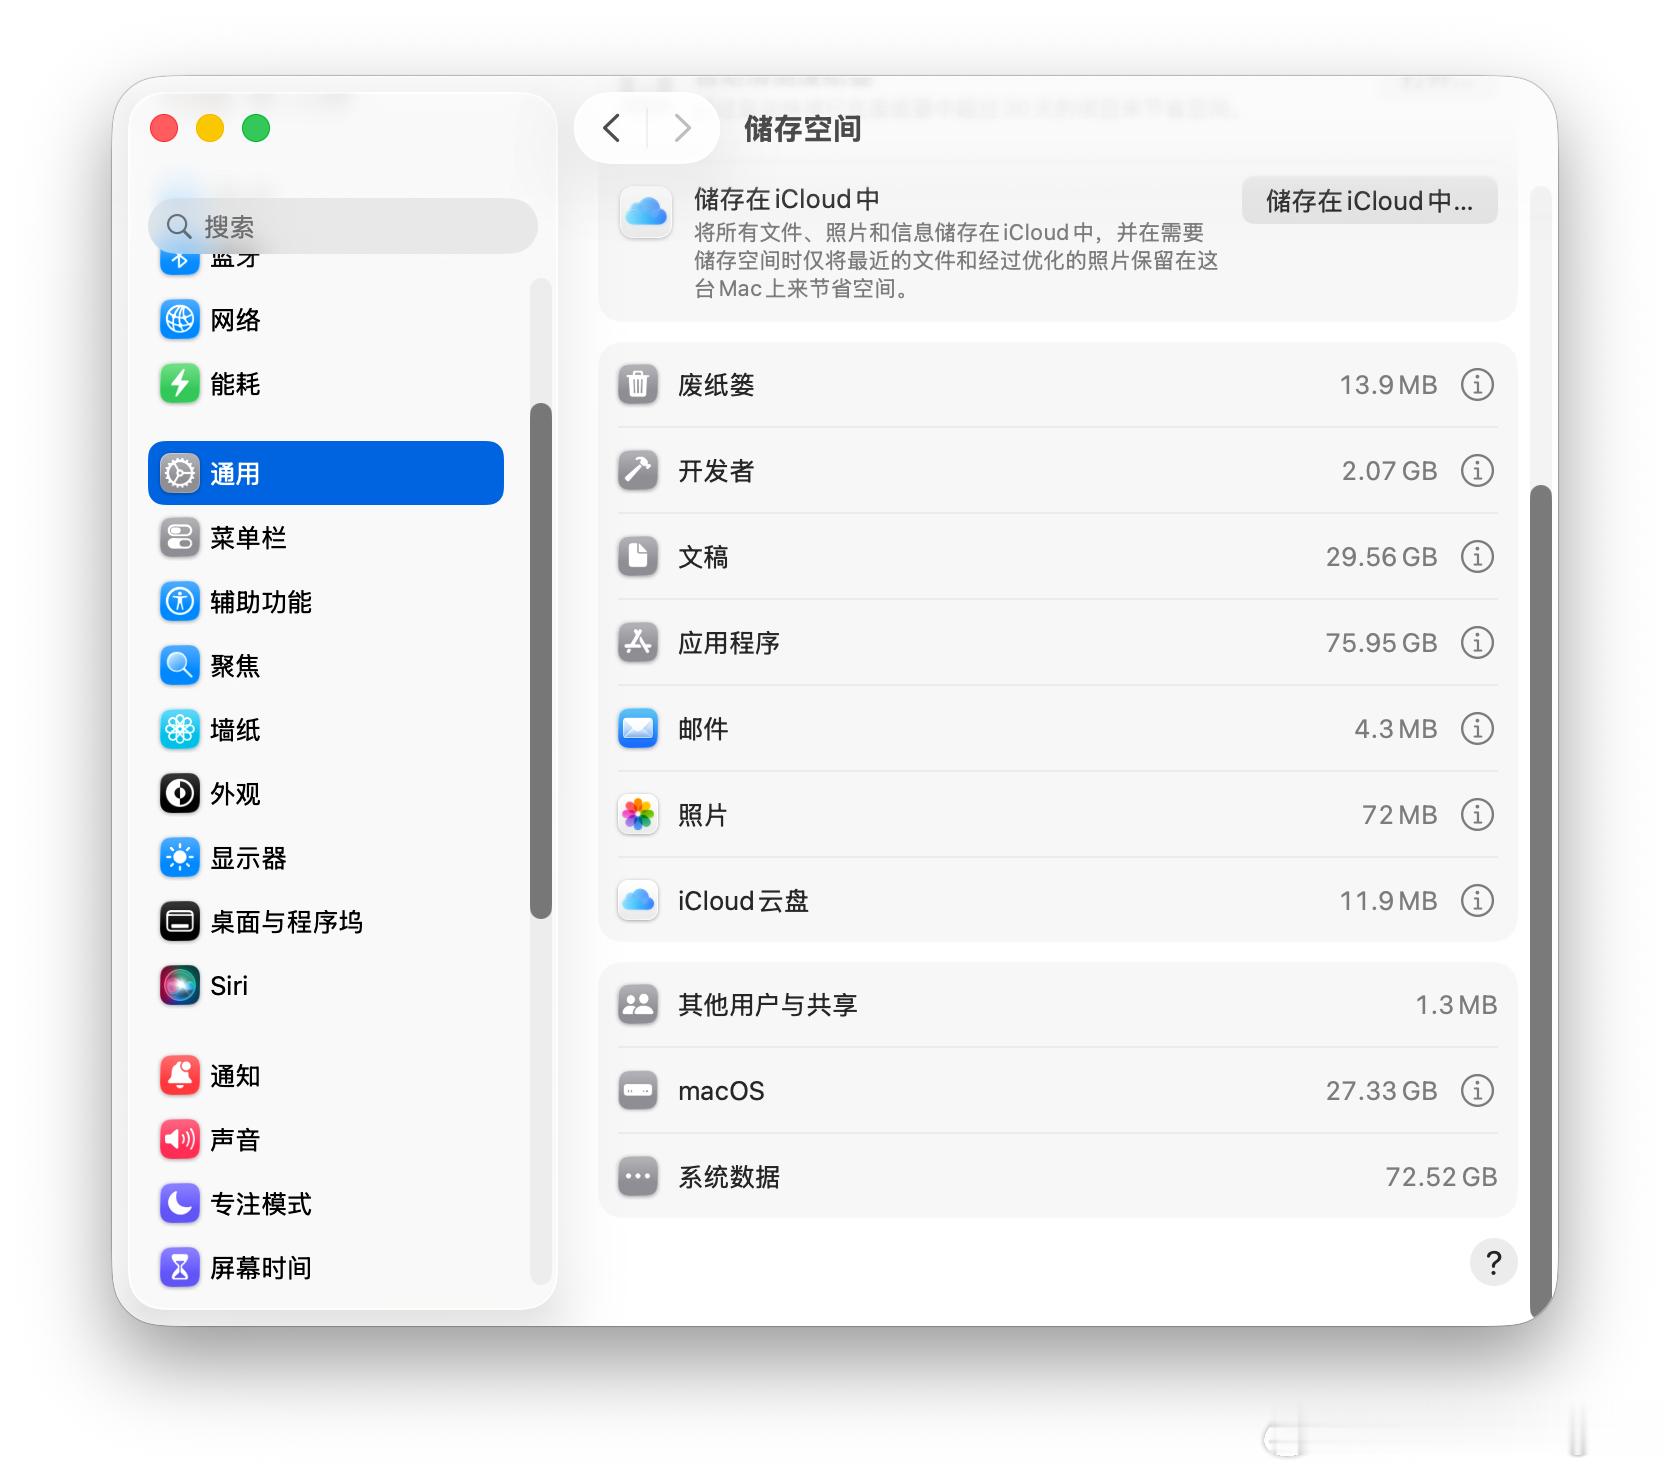Open info for 开发者 storage
The width and height of the screenshot is (1670, 1474).
pos(1477,471)
